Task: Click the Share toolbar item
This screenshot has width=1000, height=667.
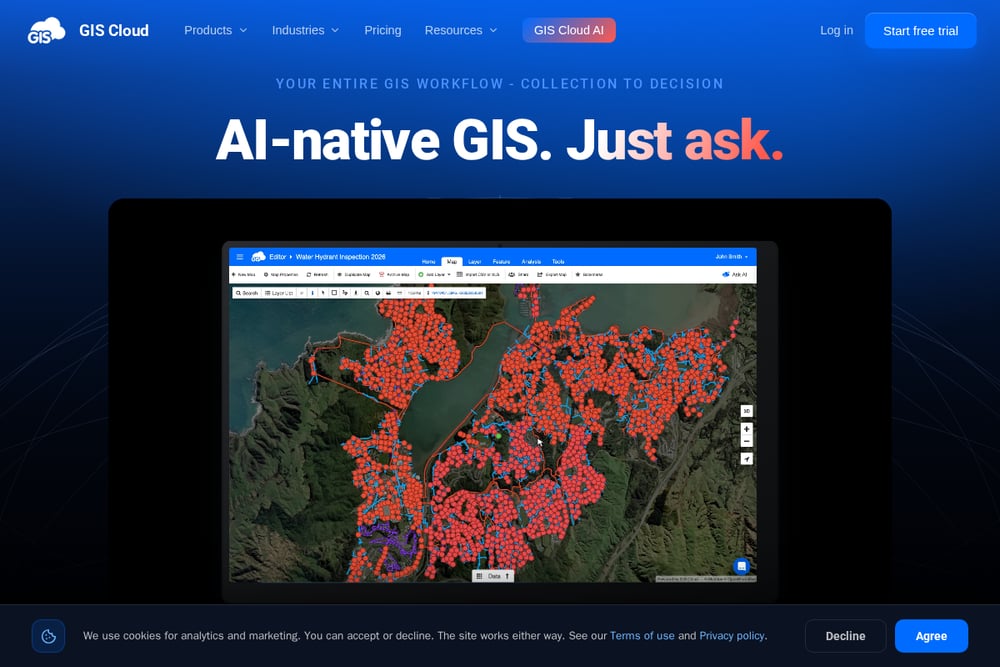Action: 518,274
